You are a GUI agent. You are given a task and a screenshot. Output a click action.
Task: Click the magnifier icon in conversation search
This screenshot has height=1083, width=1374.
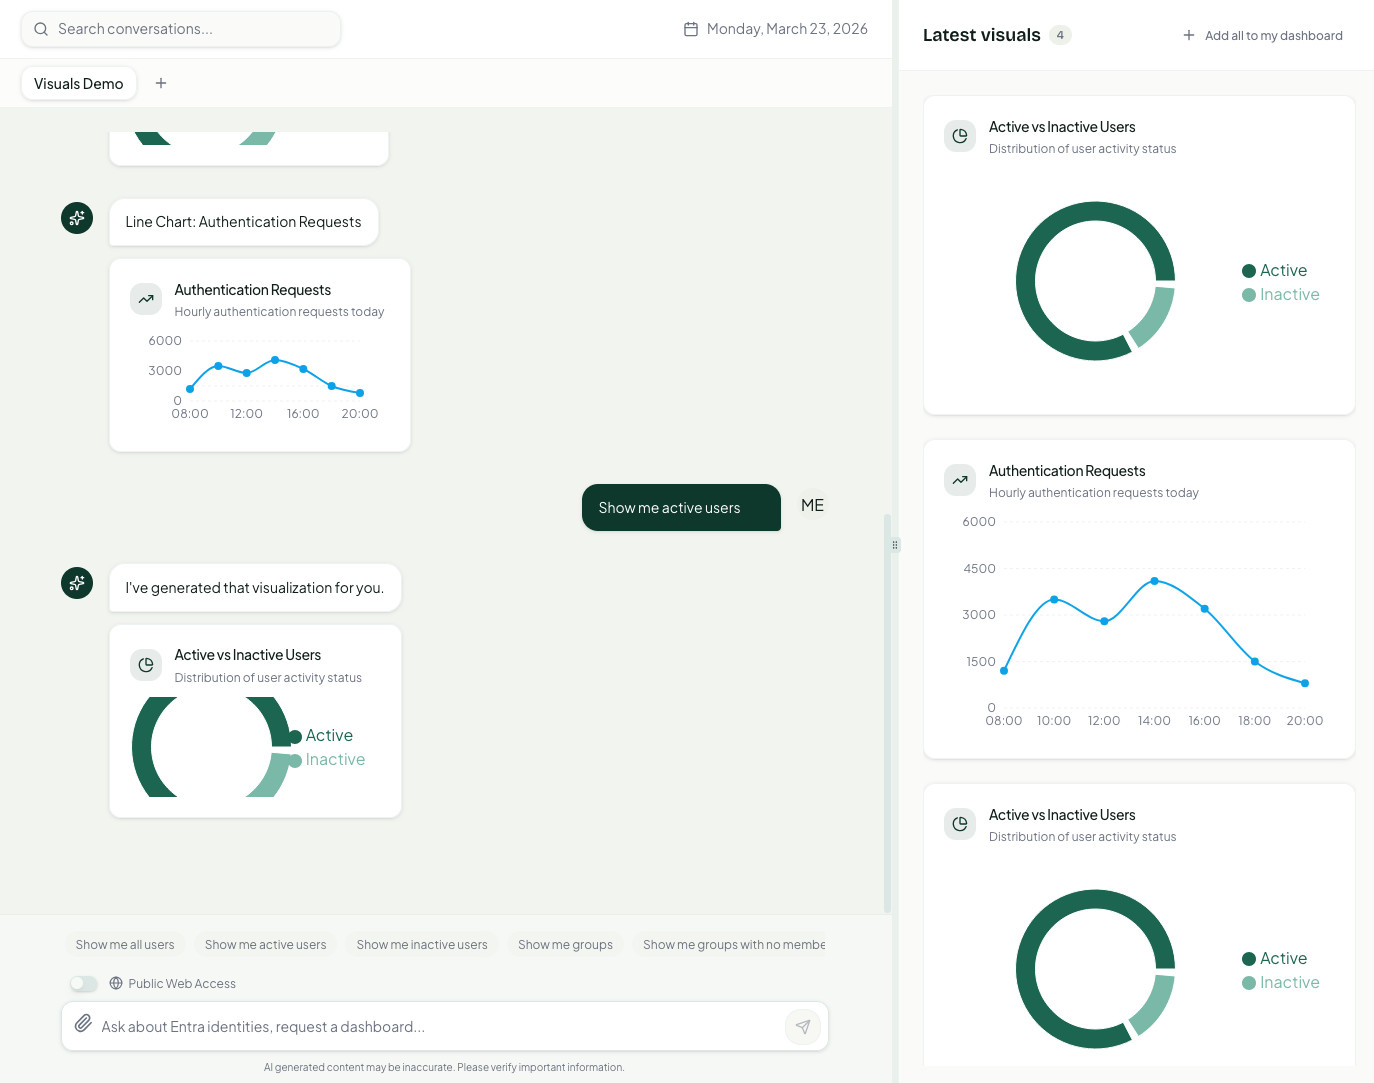click(41, 29)
